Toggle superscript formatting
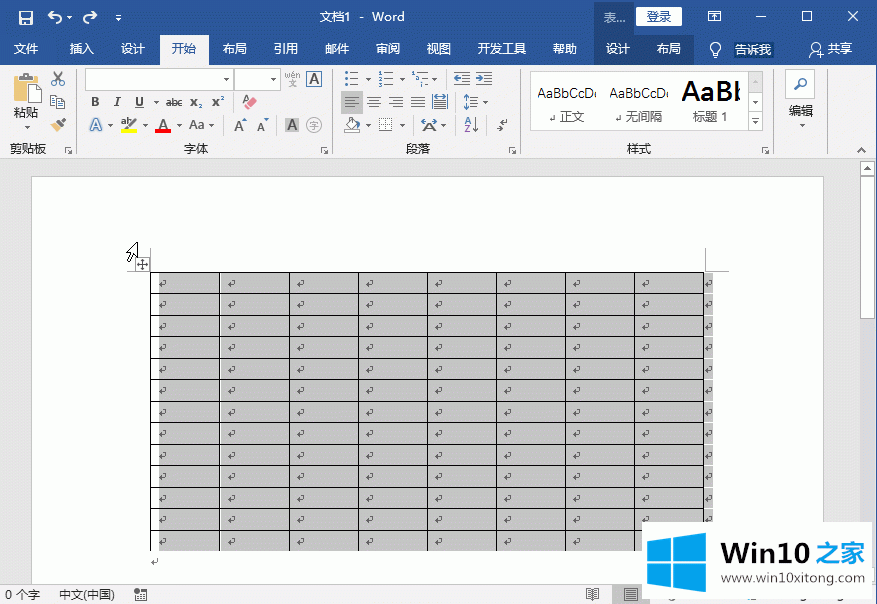This screenshot has width=877, height=604. [218, 102]
